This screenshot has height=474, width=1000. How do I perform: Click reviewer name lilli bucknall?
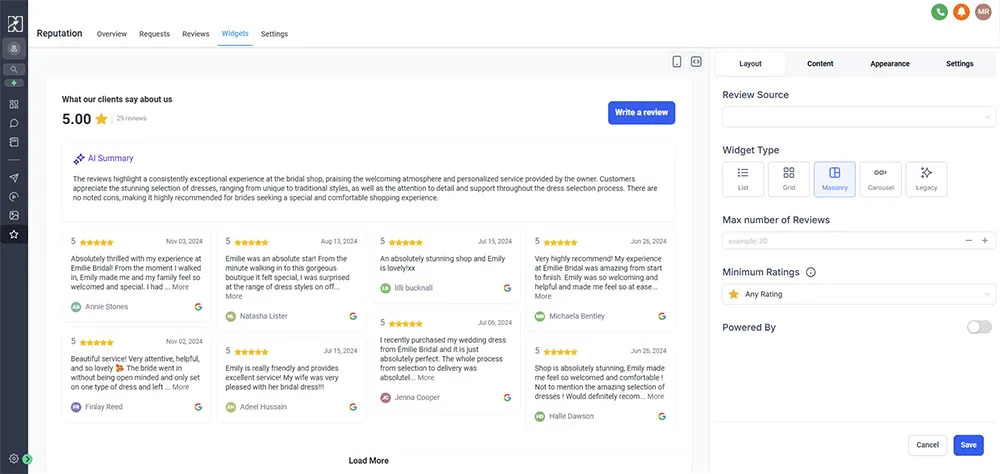(413, 288)
